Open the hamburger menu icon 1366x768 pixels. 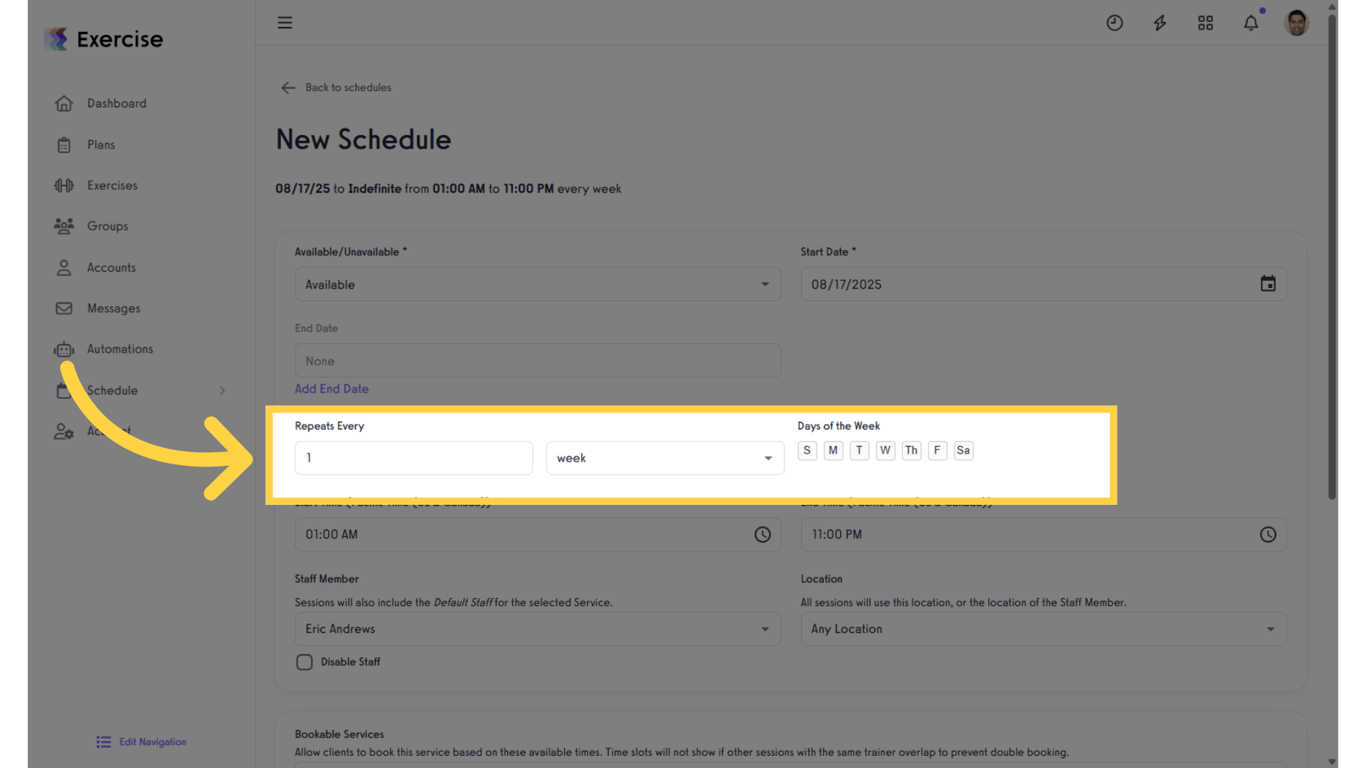(285, 22)
